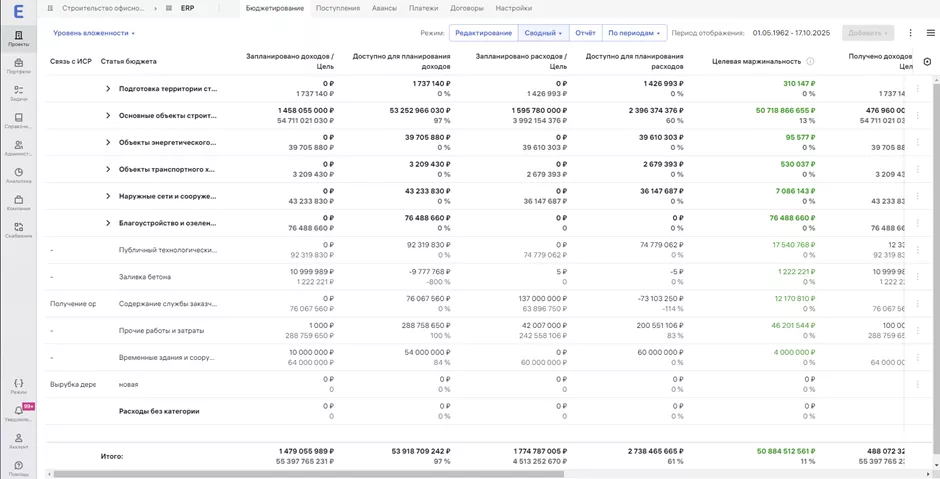The image size is (940, 479).
Task: Open notifications bell with 99+ badge
Action: coord(18,412)
